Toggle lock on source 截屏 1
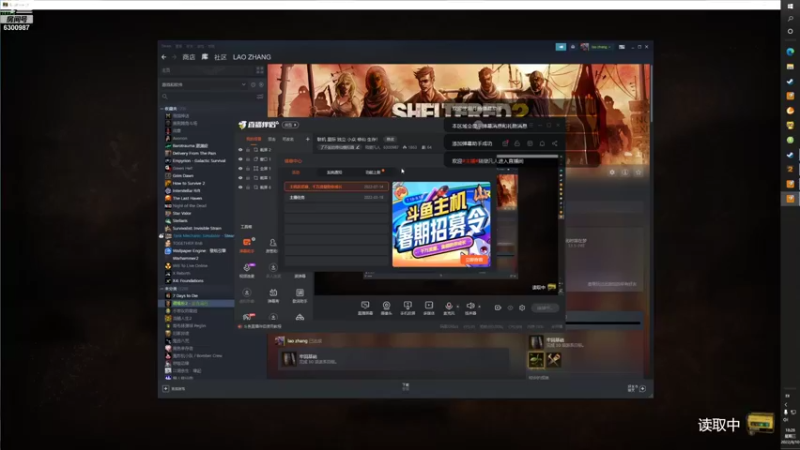Viewport: 800px width, 450px height. [248, 178]
